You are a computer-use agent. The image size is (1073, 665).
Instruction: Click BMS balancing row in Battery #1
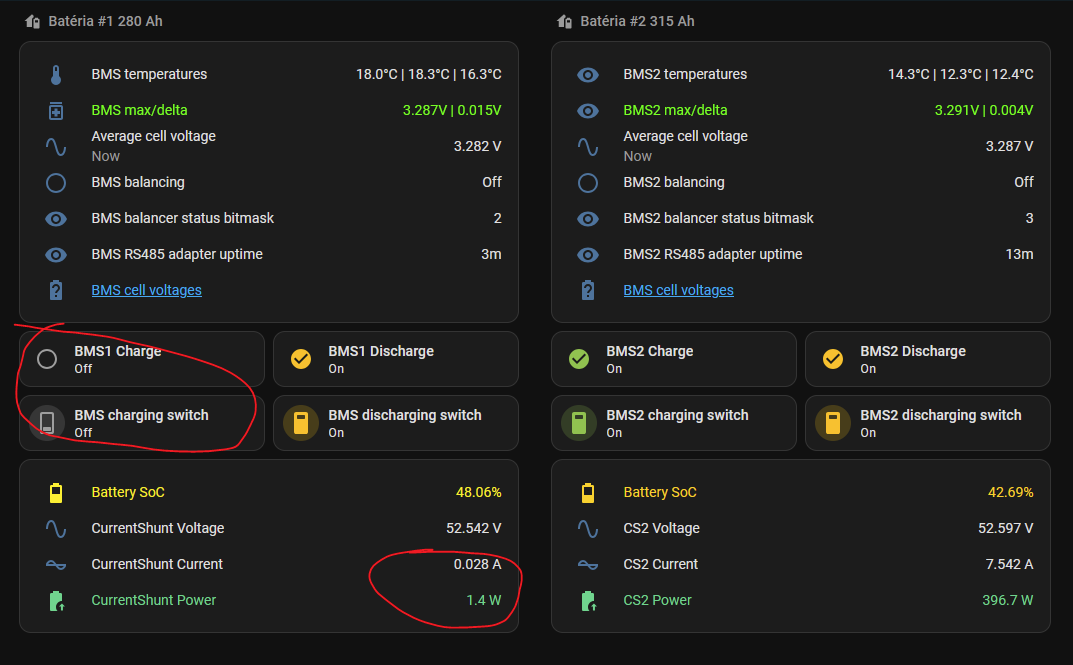coord(270,183)
